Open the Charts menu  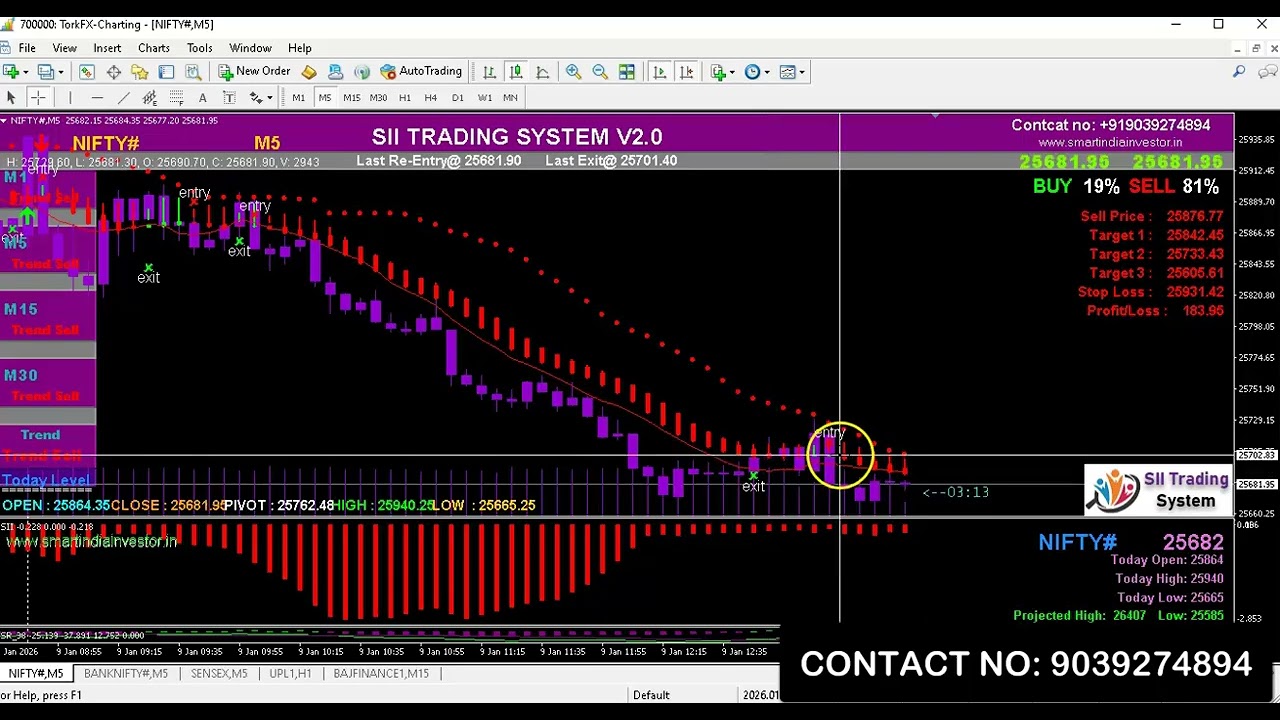point(154,48)
